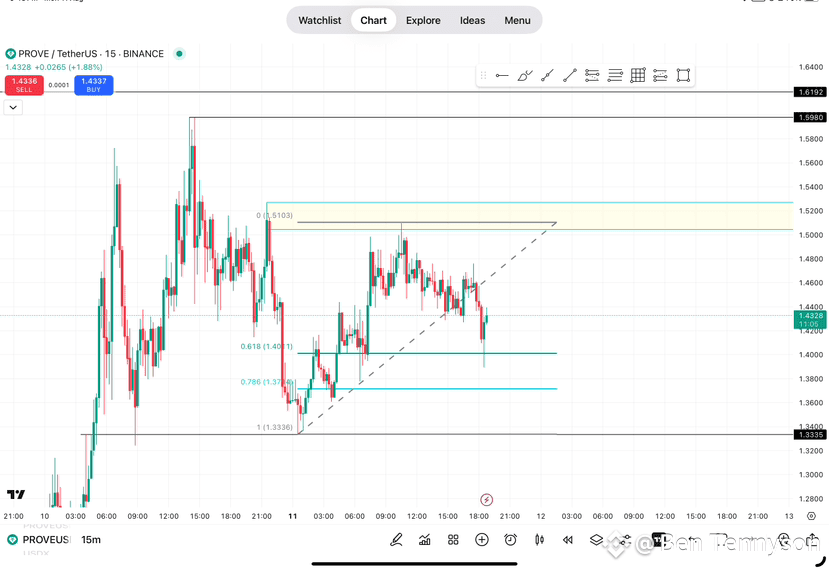Switch to the Ideas tab
The image size is (829, 570).
click(472, 20)
